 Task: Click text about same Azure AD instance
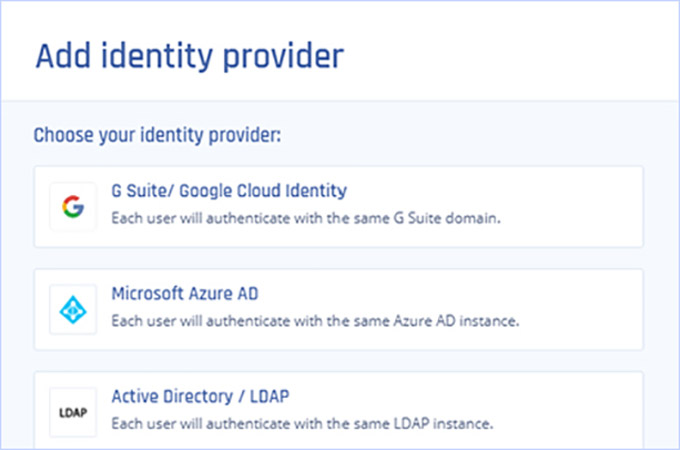[x=315, y=321]
